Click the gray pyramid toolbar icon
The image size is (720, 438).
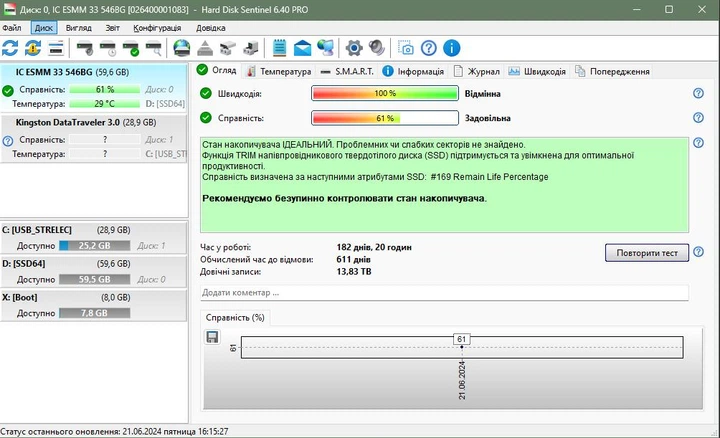pos(205,48)
